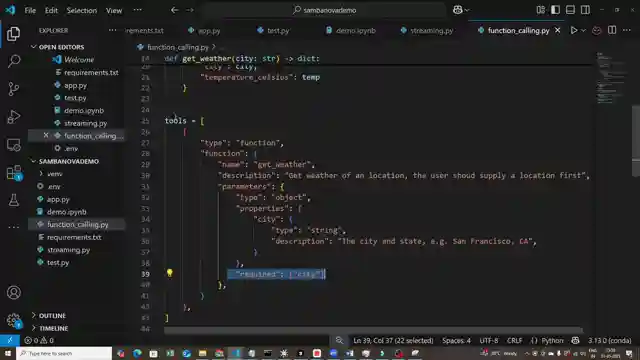Show more menu bar items ellipsis
The image size is (640, 360).
[138, 10]
